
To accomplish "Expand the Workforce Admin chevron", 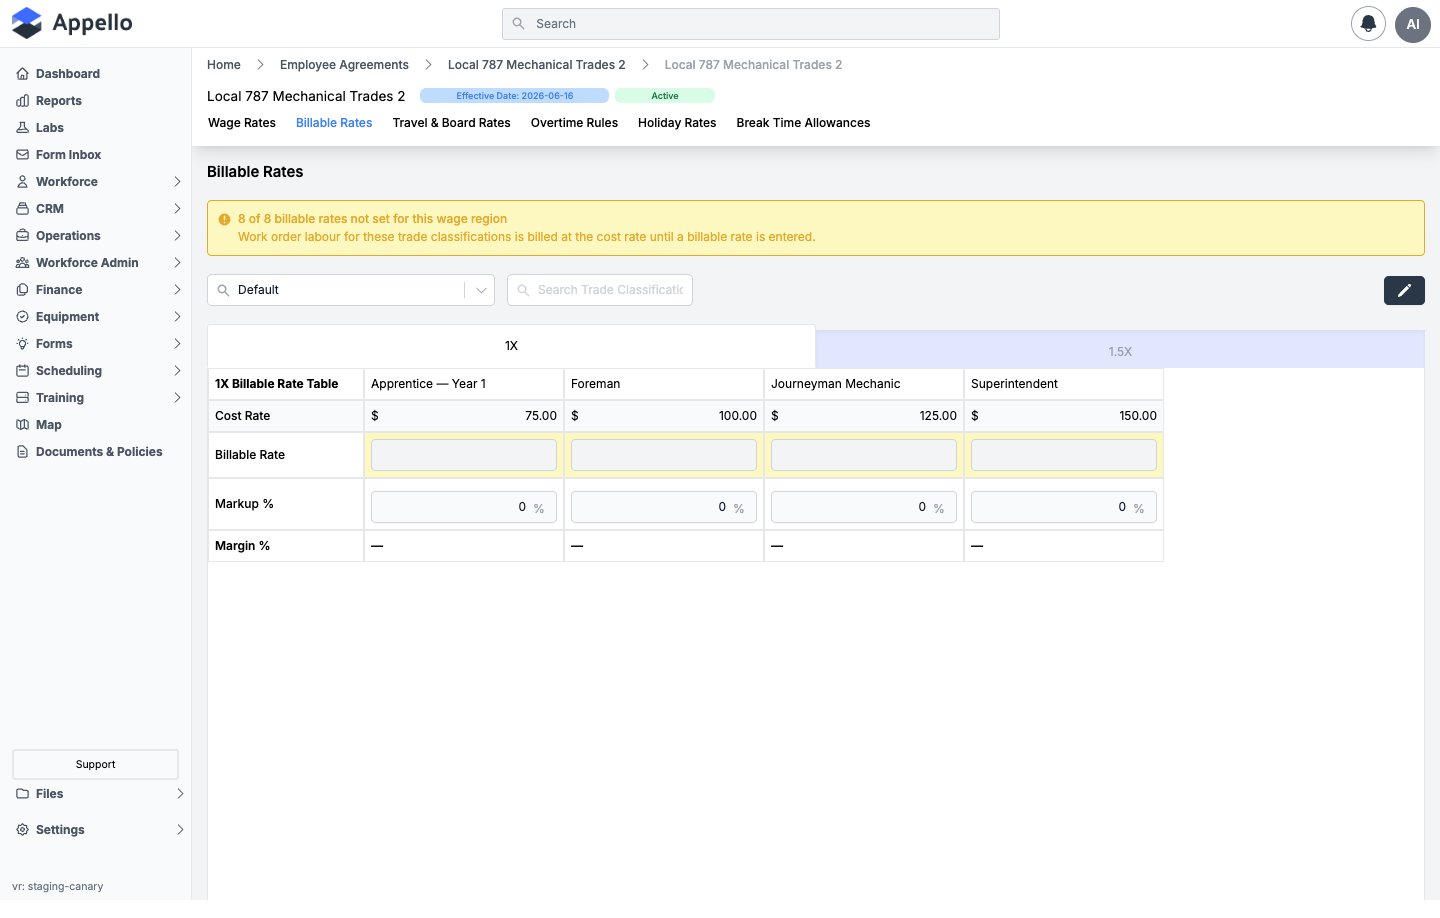I will tap(177, 263).
